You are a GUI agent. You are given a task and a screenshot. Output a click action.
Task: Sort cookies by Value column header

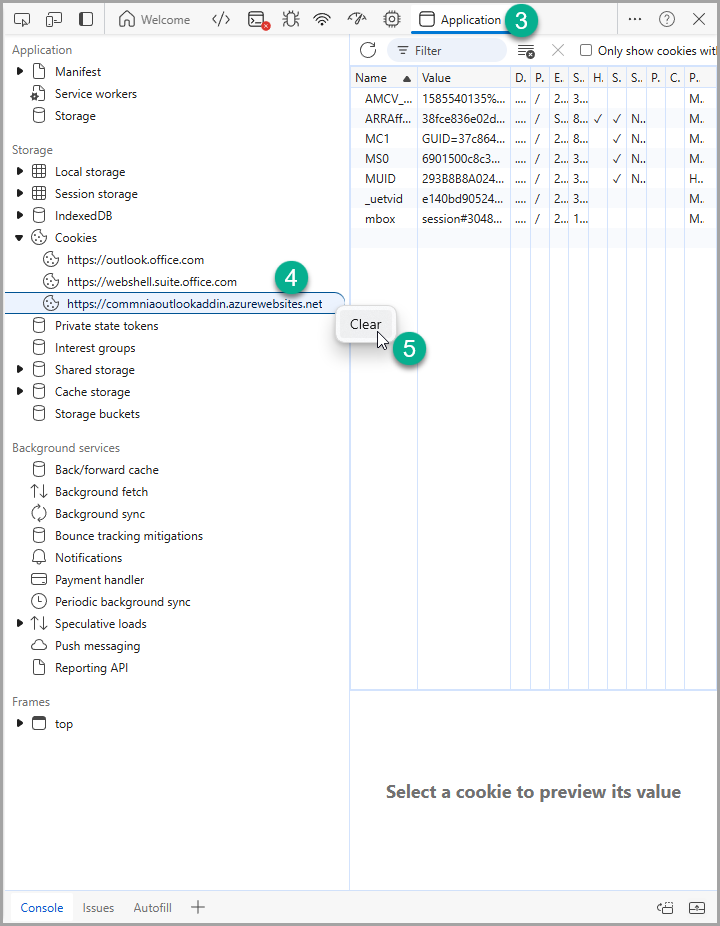coord(464,77)
